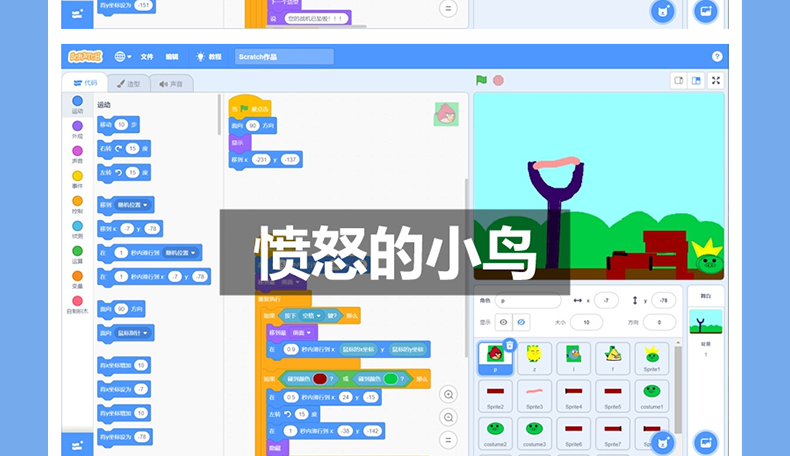Hide sprite using the crossed-eye button

pos(521,322)
